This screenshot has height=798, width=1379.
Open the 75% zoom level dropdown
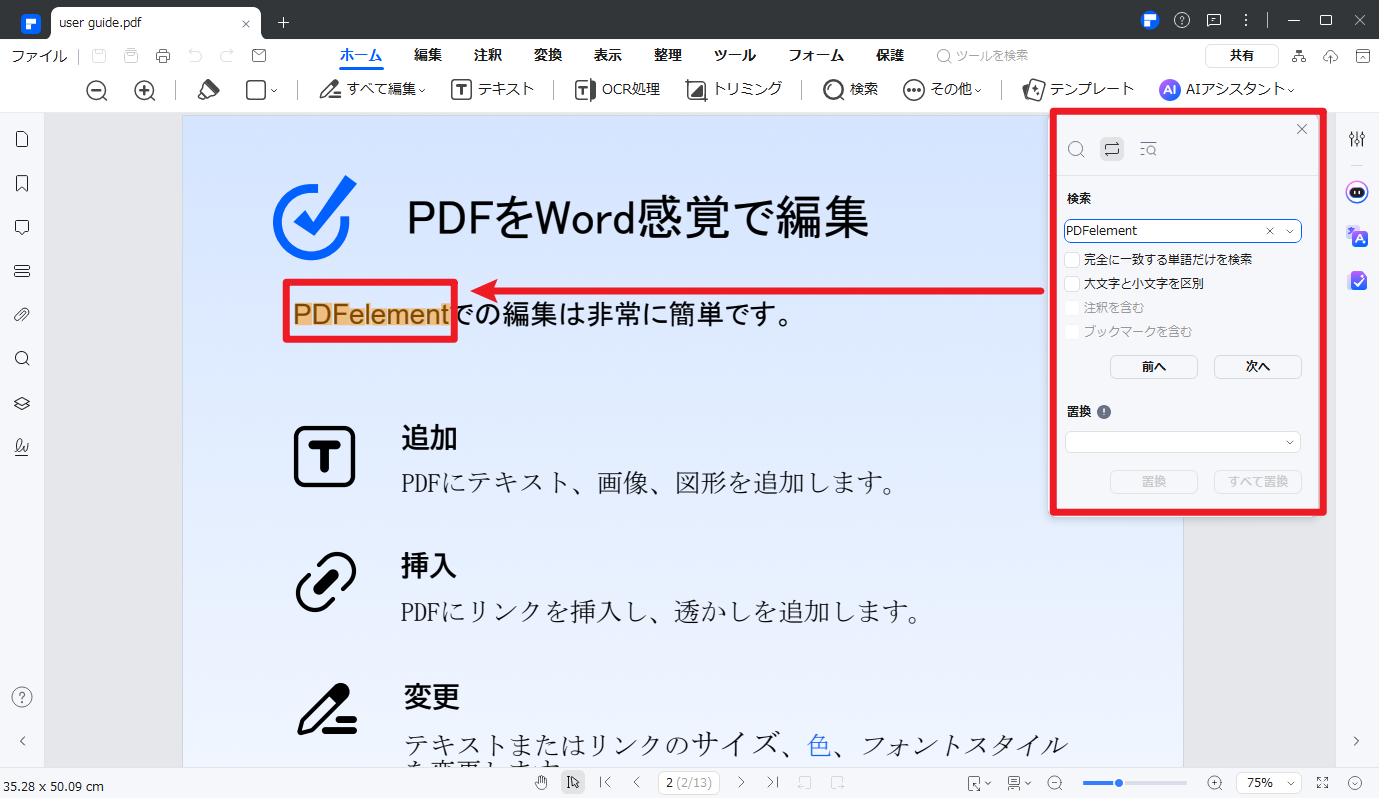1268,782
